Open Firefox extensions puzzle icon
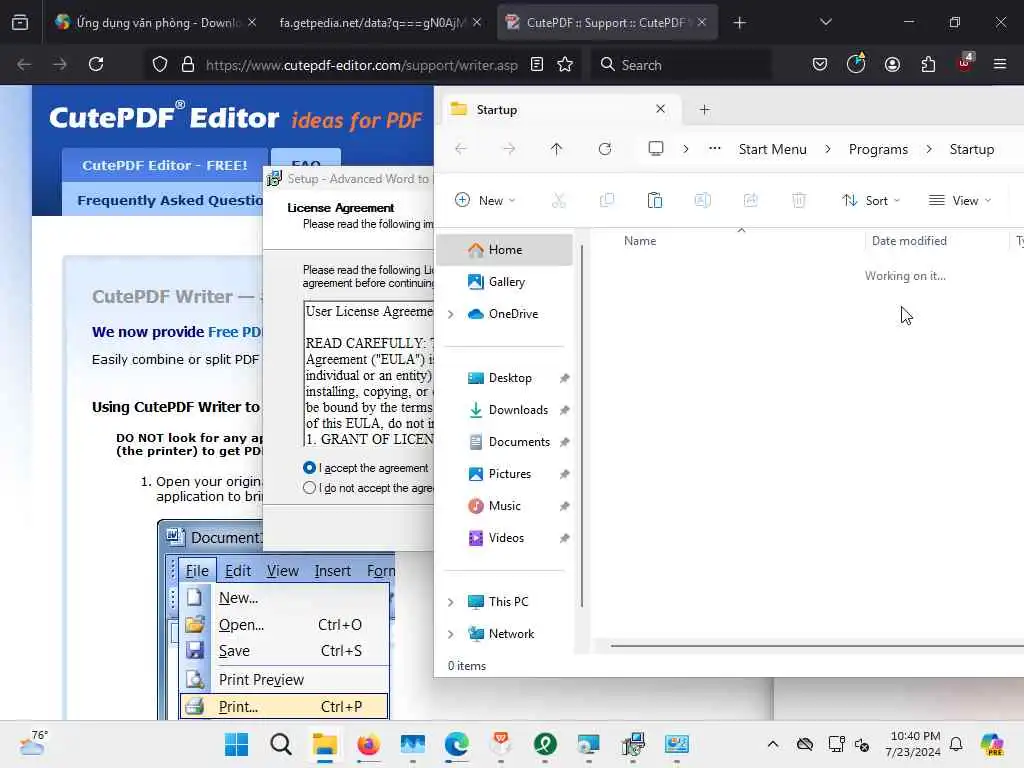The width and height of the screenshot is (1024, 768). click(x=928, y=64)
